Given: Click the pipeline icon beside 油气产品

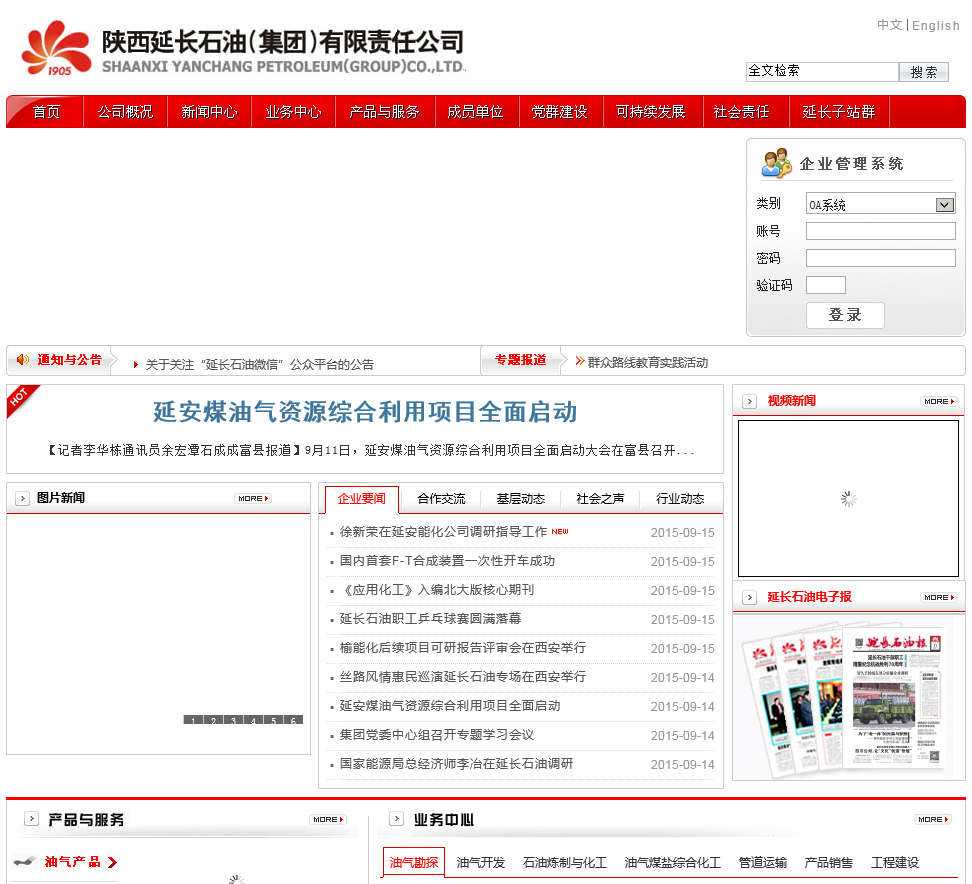Looking at the screenshot, I should (x=25, y=862).
